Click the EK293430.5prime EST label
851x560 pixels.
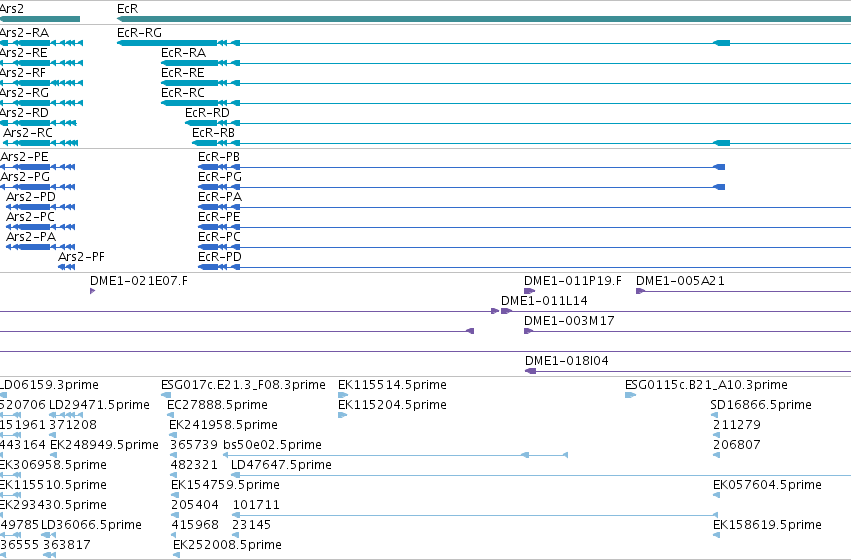[x=53, y=506]
